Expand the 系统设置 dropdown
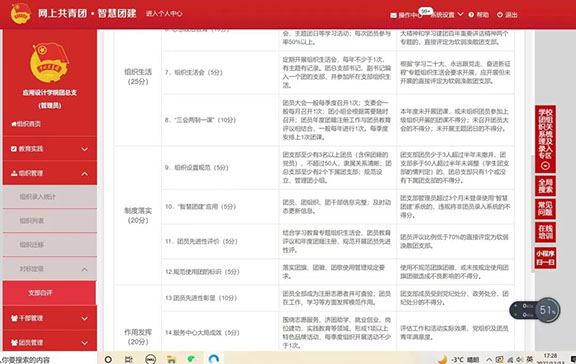576x364 pixels. coord(460,14)
